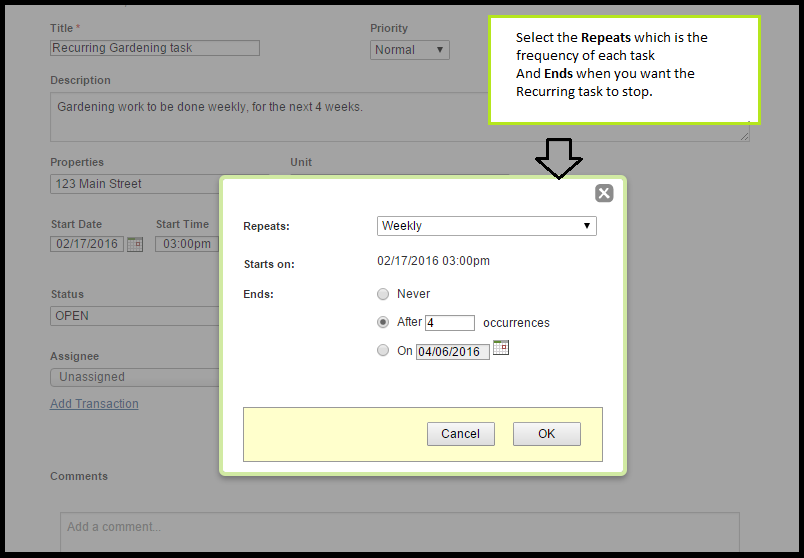Screen dimensions: 804x558
Task: Click the Starts on value 02/17/2016 03:00pm
Action: click(433, 261)
